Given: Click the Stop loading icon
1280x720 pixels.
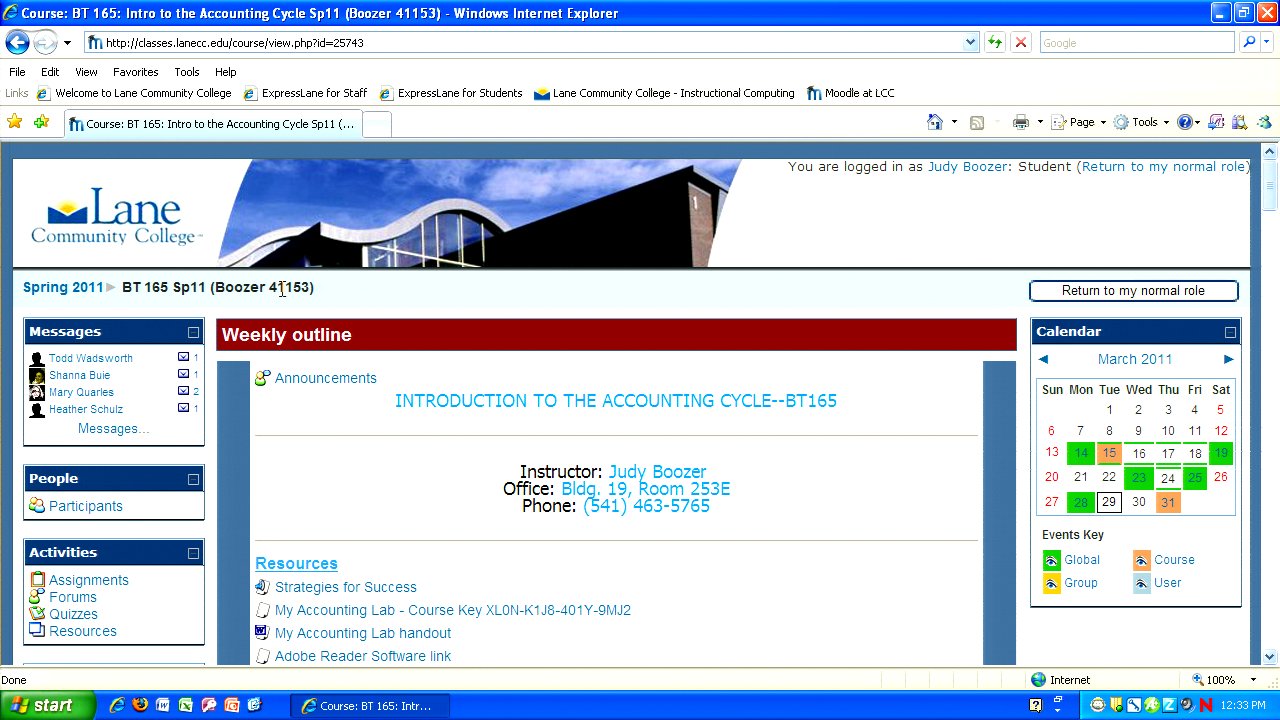Looking at the screenshot, I should coord(1020,43).
